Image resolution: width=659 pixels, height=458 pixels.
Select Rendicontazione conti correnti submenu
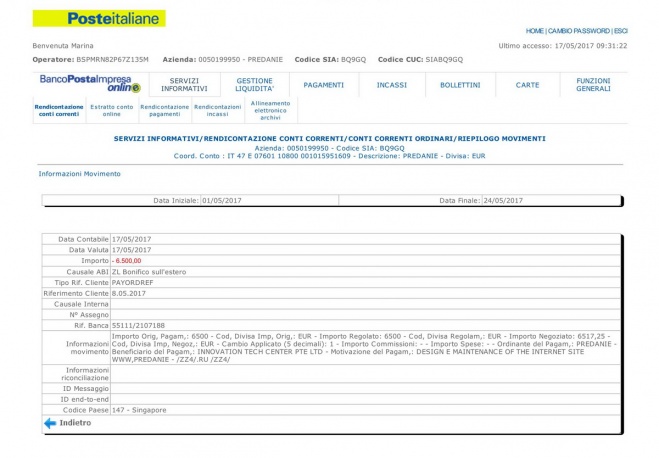58,110
